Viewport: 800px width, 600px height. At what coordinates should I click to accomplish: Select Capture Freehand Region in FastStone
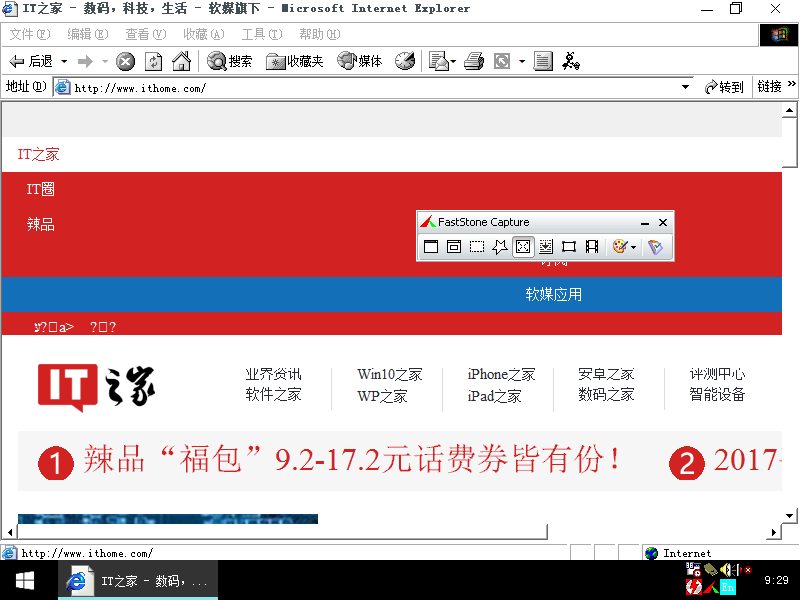tap(499, 247)
